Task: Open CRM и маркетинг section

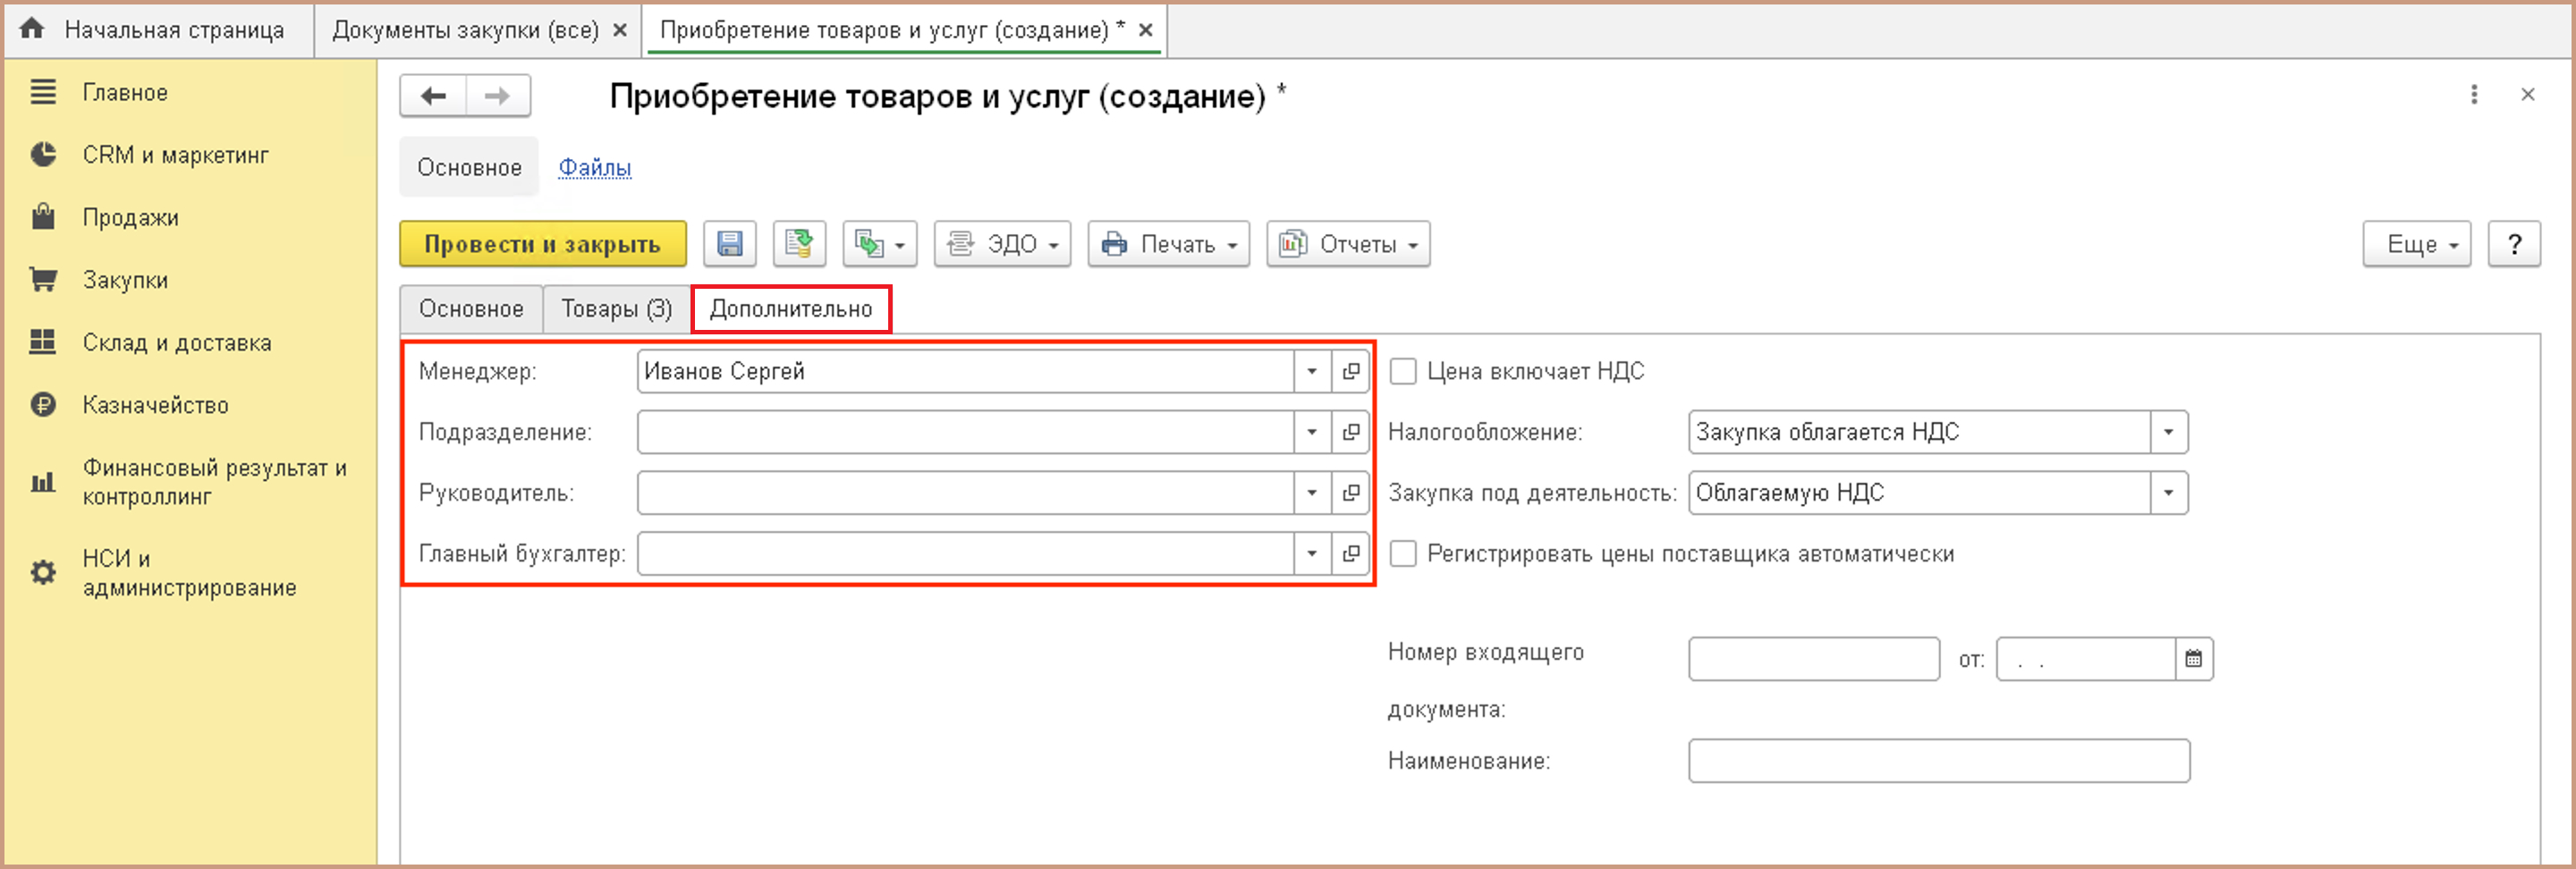Action: click(x=175, y=155)
